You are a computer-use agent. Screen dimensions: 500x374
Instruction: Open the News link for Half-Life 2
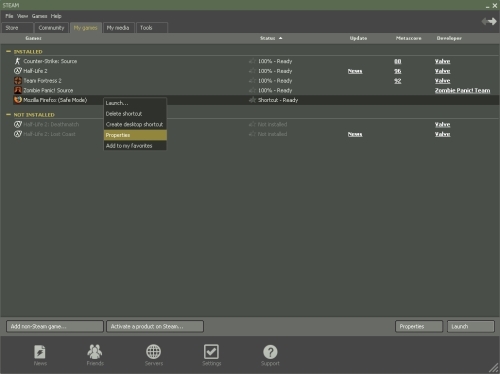pyautogui.click(x=355, y=71)
